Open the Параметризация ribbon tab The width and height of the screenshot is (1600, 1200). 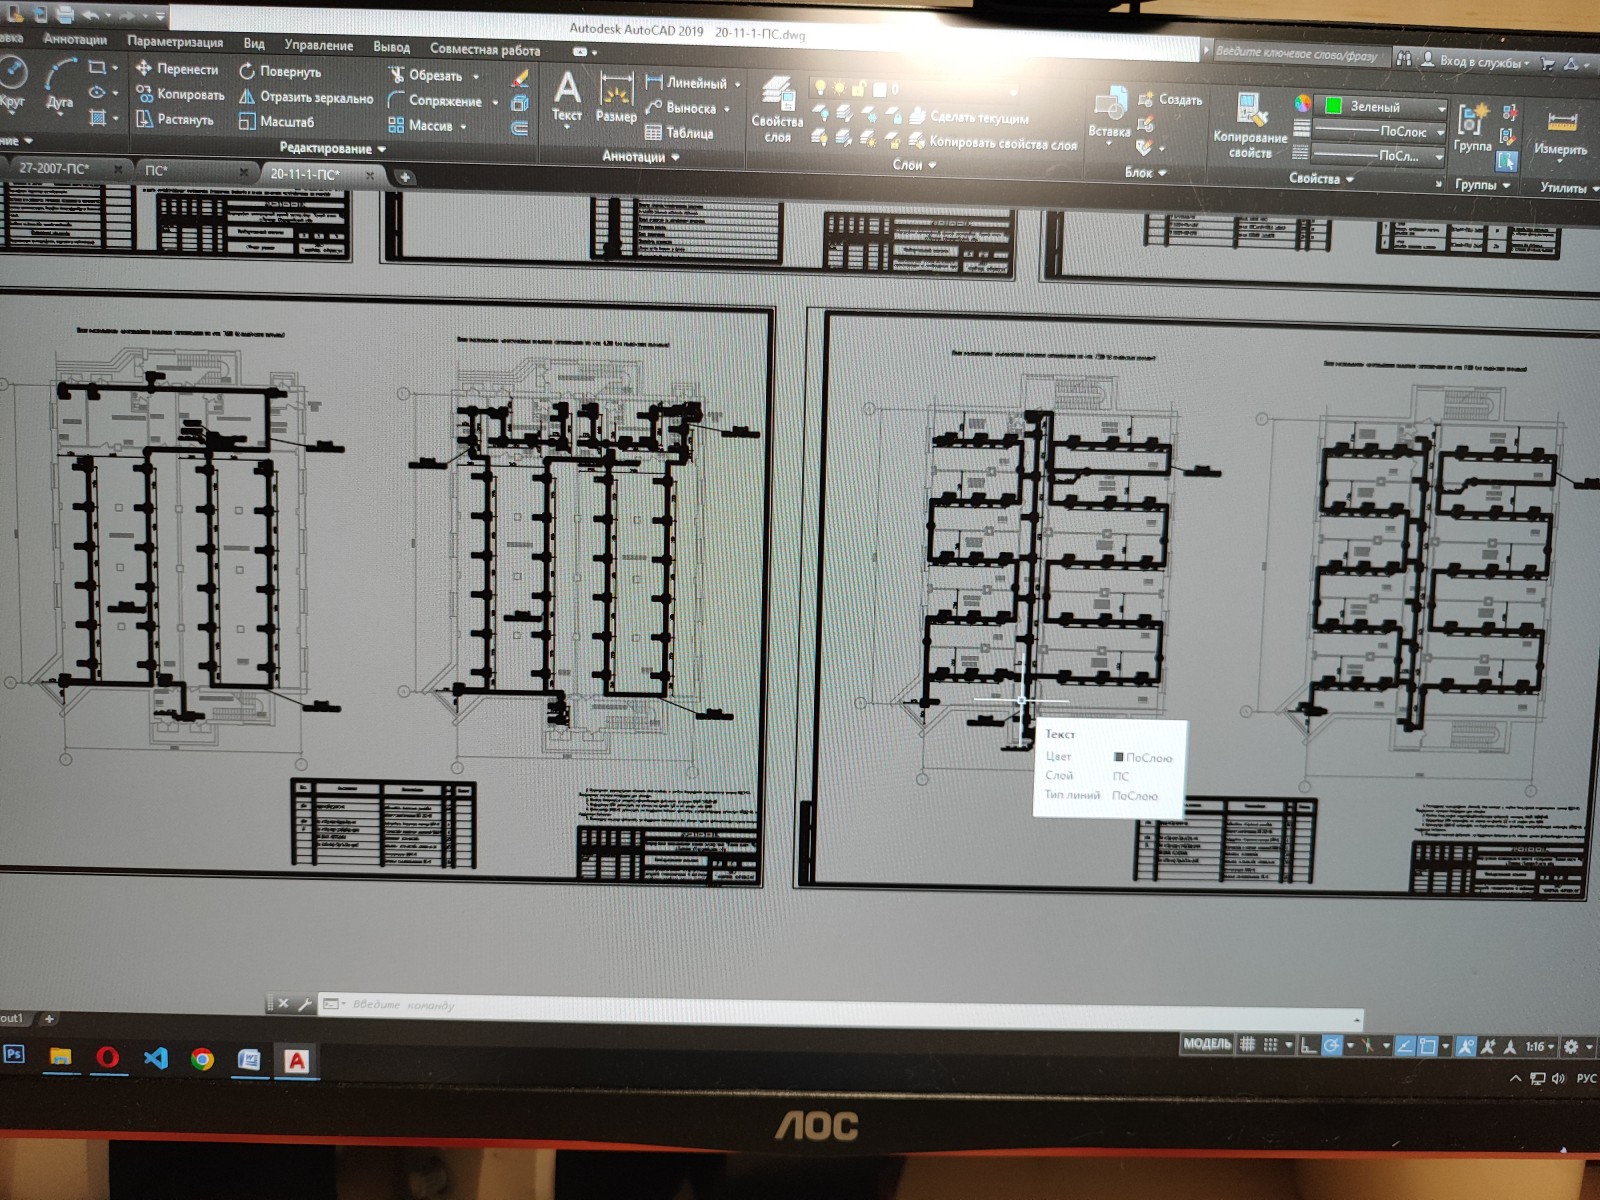(175, 42)
